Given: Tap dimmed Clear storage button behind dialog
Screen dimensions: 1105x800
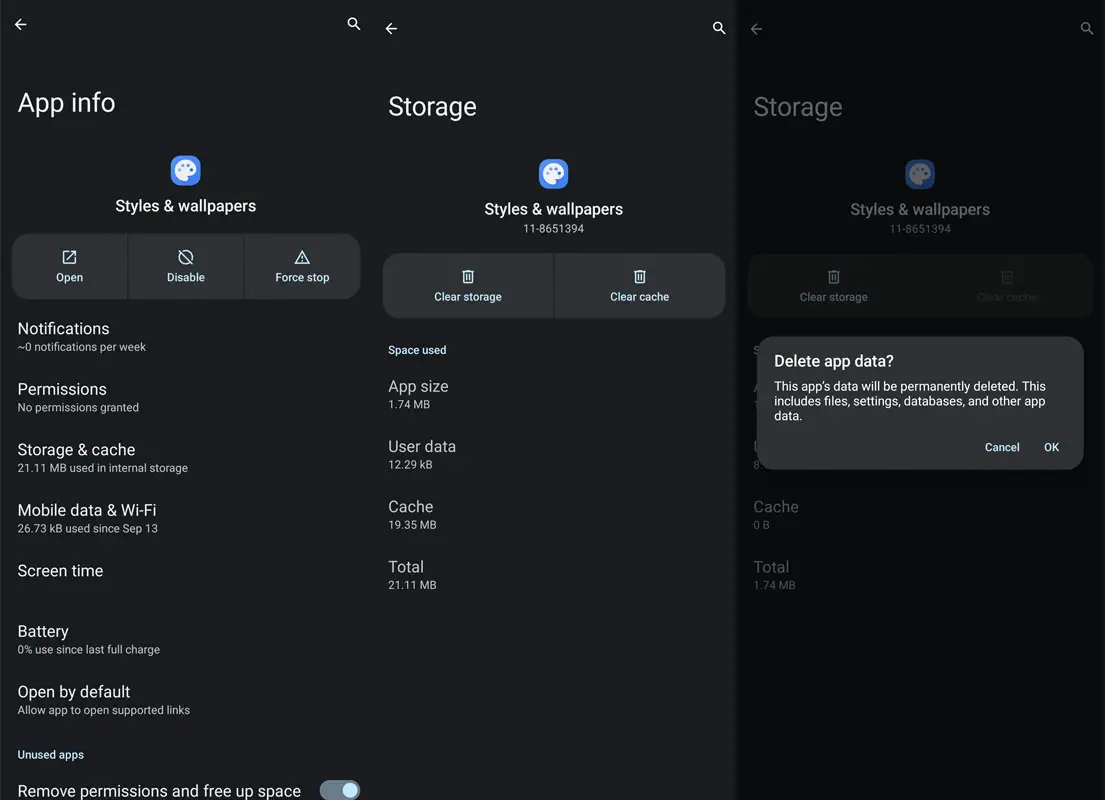Looking at the screenshot, I should (x=834, y=286).
